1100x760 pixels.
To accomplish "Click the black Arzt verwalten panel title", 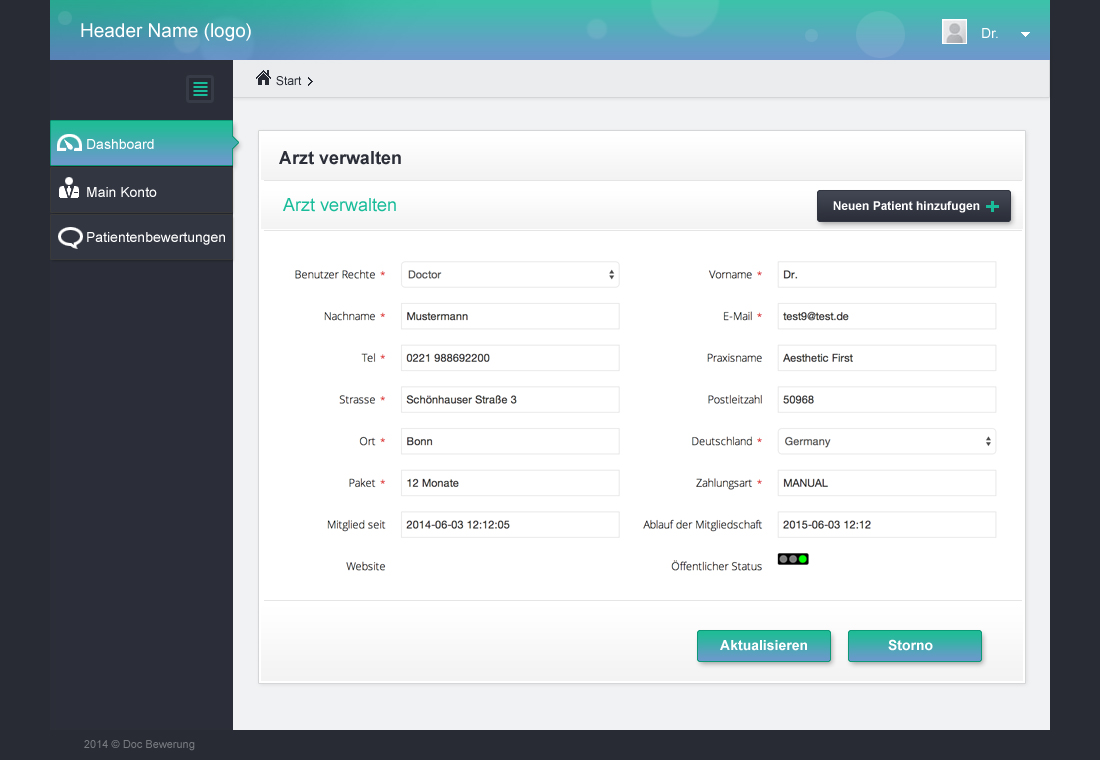I will (x=340, y=158).
